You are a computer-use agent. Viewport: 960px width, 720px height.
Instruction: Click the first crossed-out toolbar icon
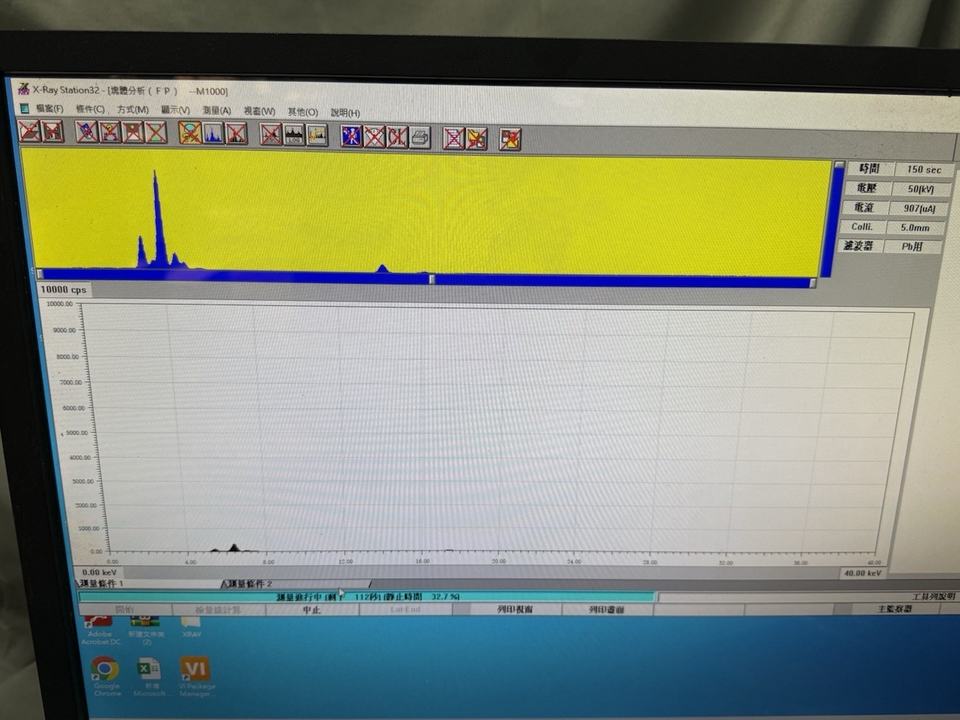click(29, 132)
